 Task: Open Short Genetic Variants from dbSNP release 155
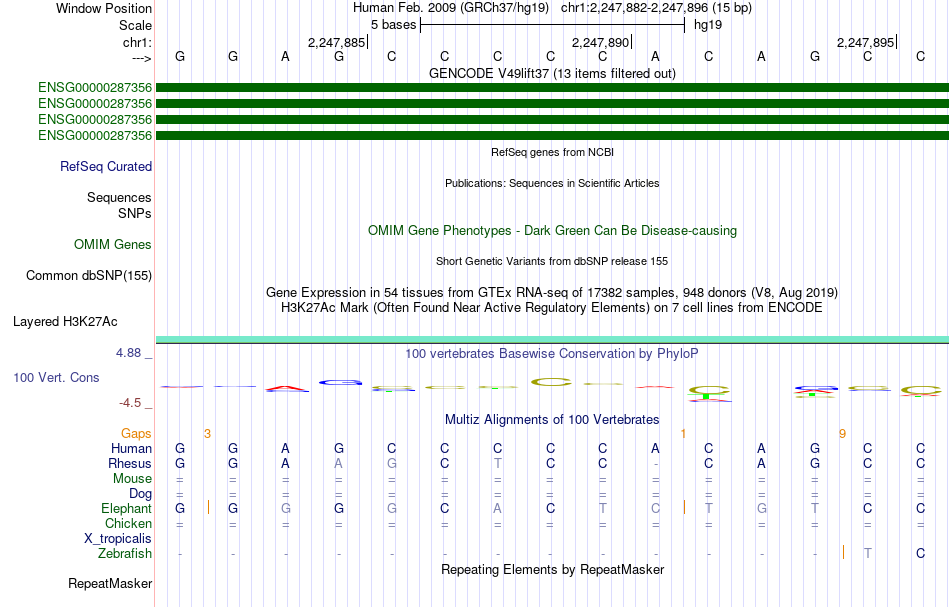552,261
